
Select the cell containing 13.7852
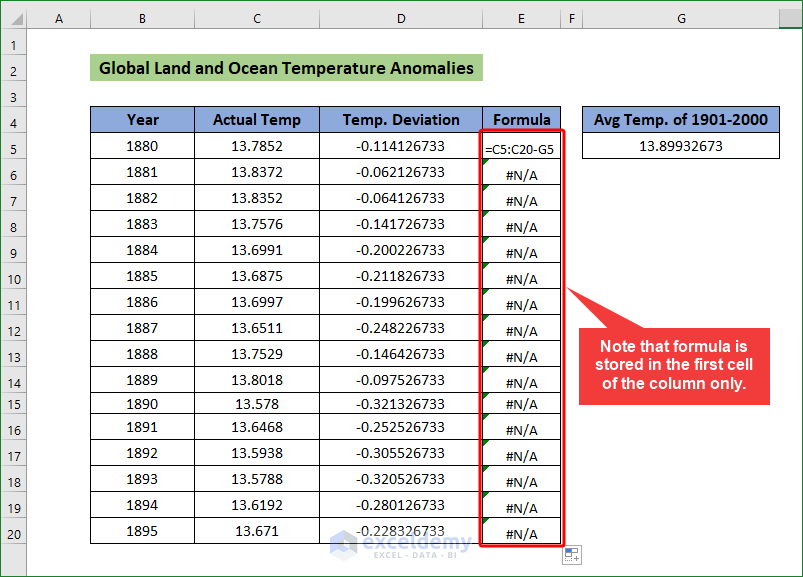(x=256, y=146)
